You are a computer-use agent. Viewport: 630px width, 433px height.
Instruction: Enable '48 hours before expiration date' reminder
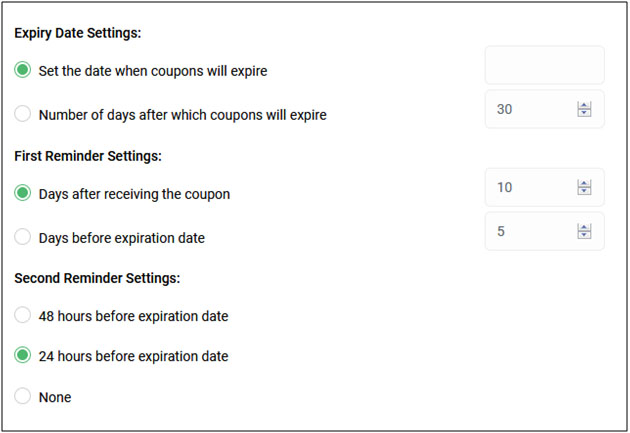(x=22, y=315)
